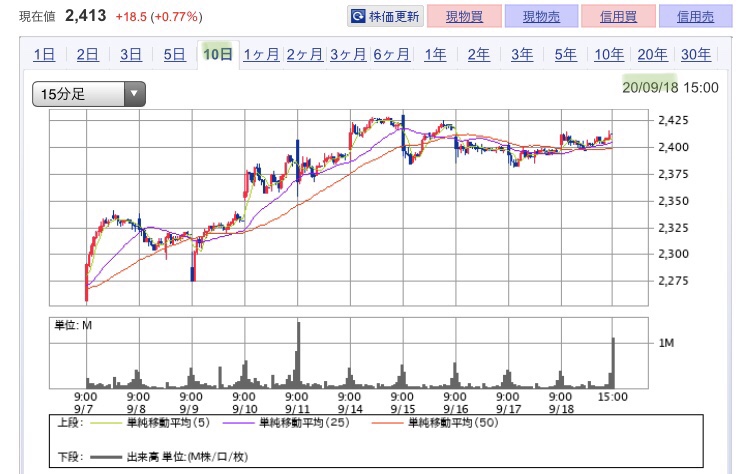This screenshot has height=474, width=740.
Task: Click the 9/11 volume spike bar
Action: click(x=298, y=355)
